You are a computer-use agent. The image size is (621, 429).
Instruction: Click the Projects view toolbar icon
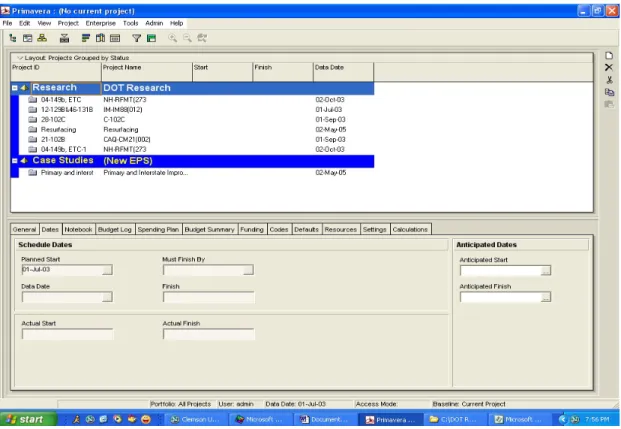click(27, 38)
